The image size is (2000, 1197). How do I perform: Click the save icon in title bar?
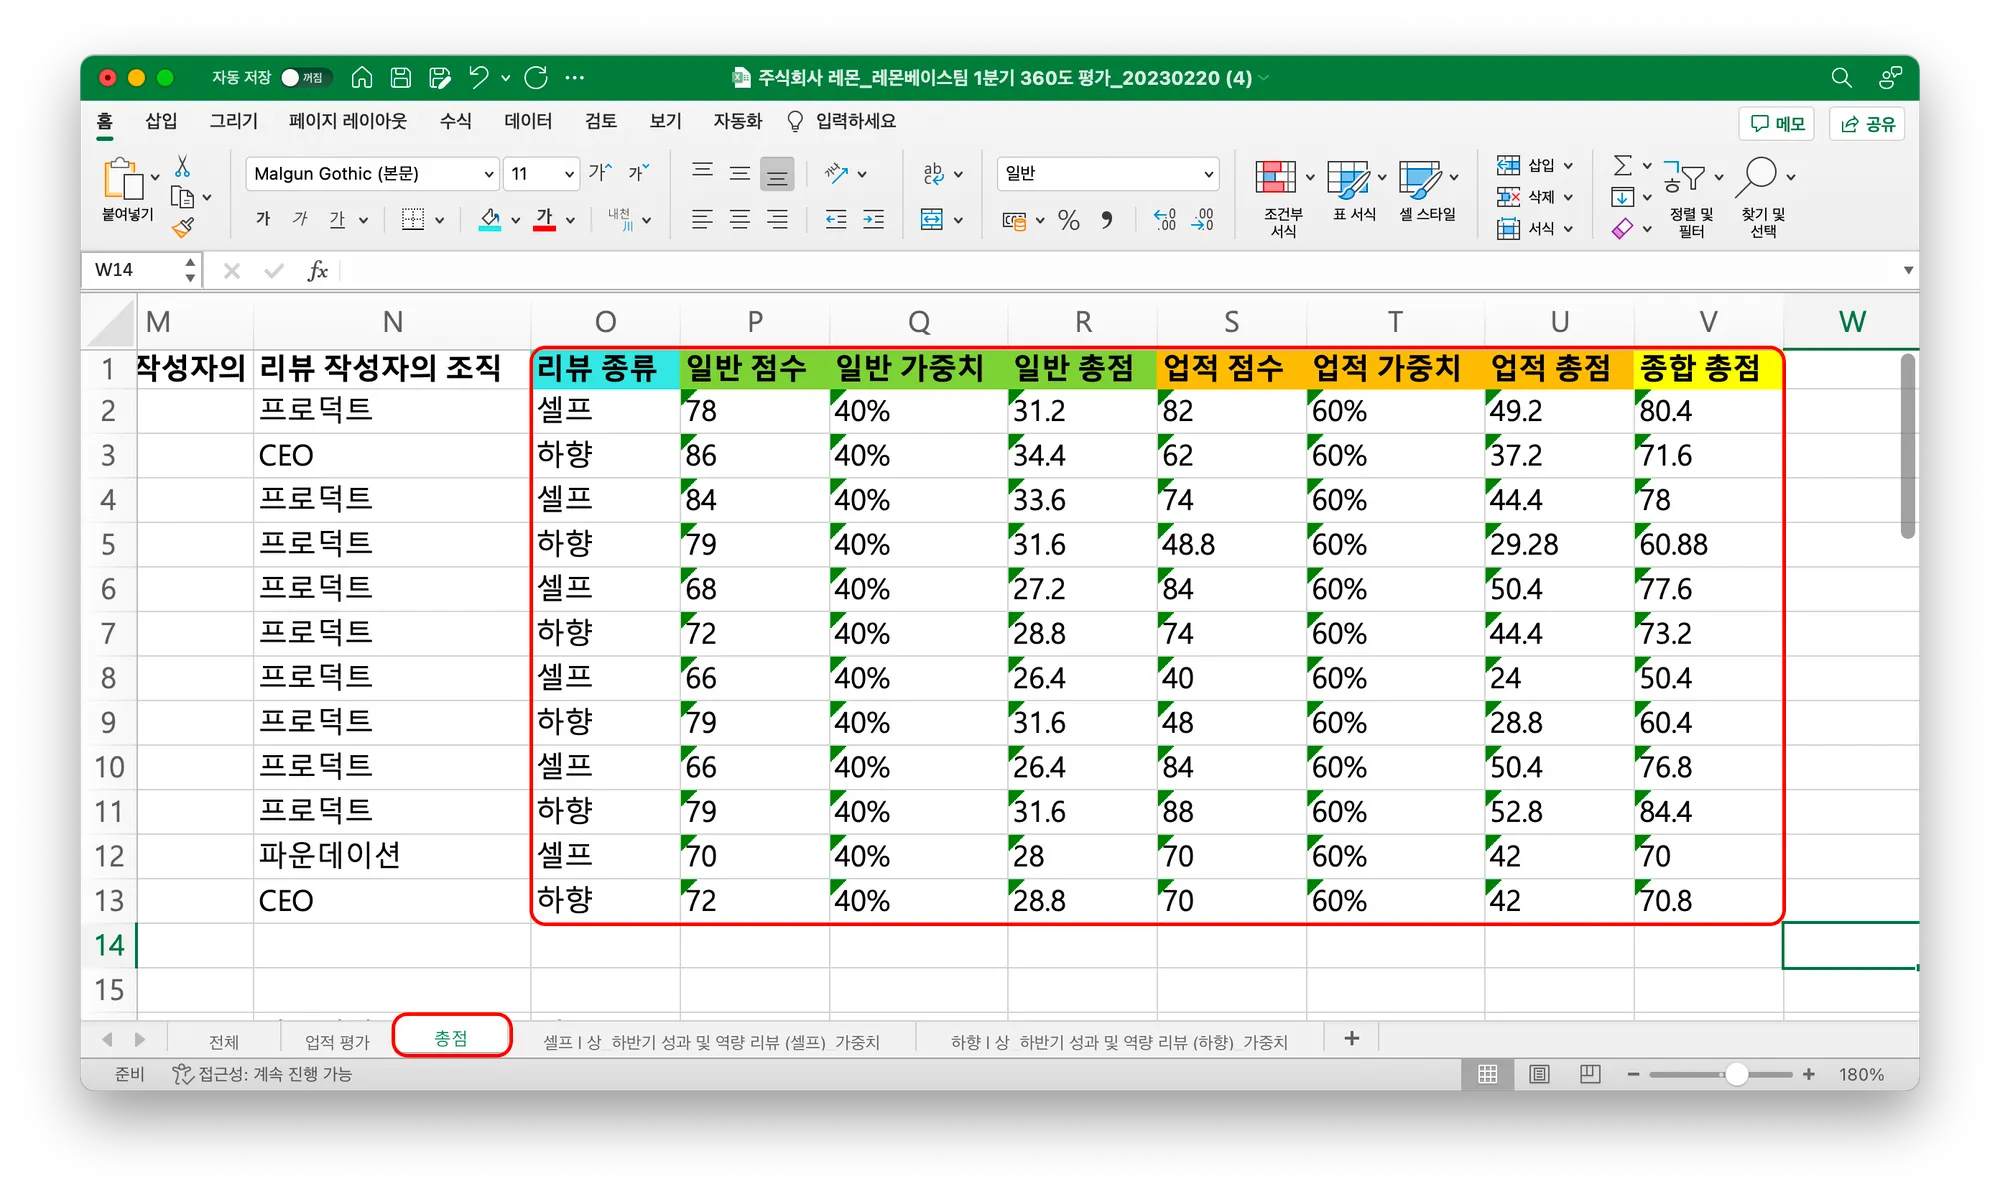[x=401, y=78]
